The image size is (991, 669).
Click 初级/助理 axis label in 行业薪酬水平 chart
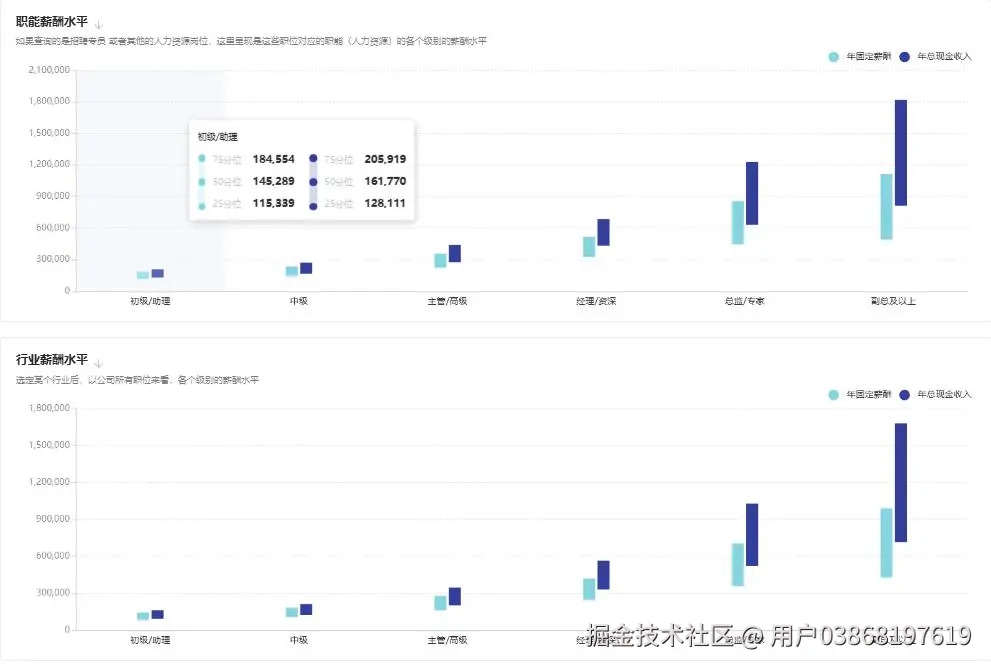[150, 640]
